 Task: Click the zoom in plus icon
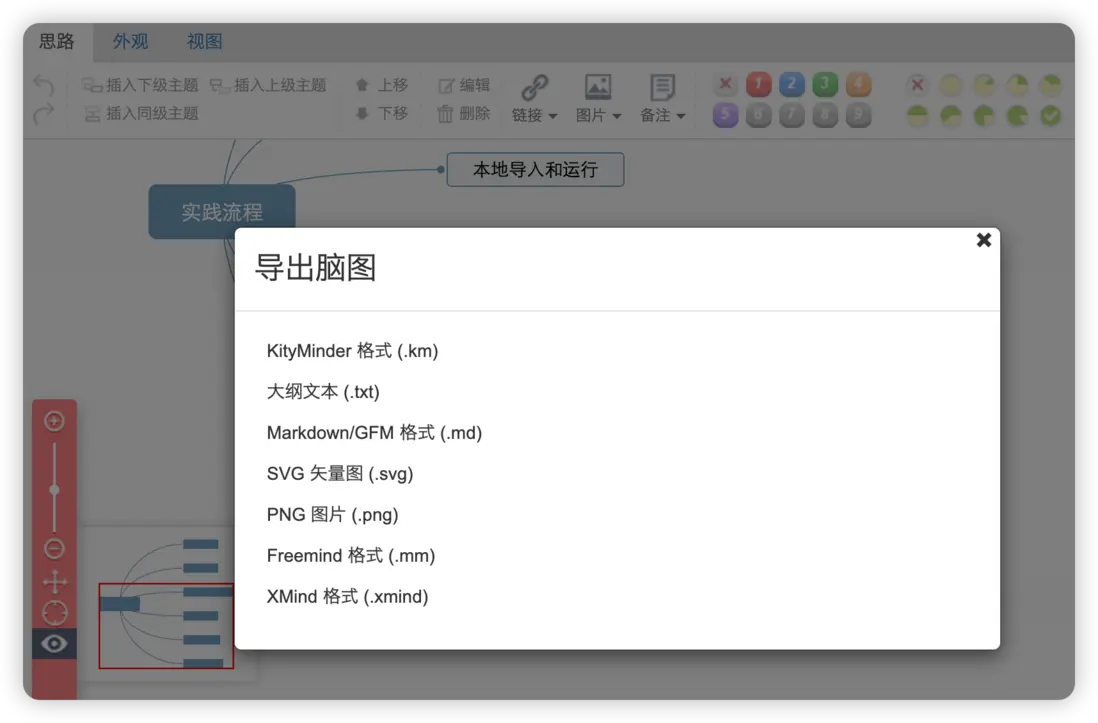coord(55,420)
